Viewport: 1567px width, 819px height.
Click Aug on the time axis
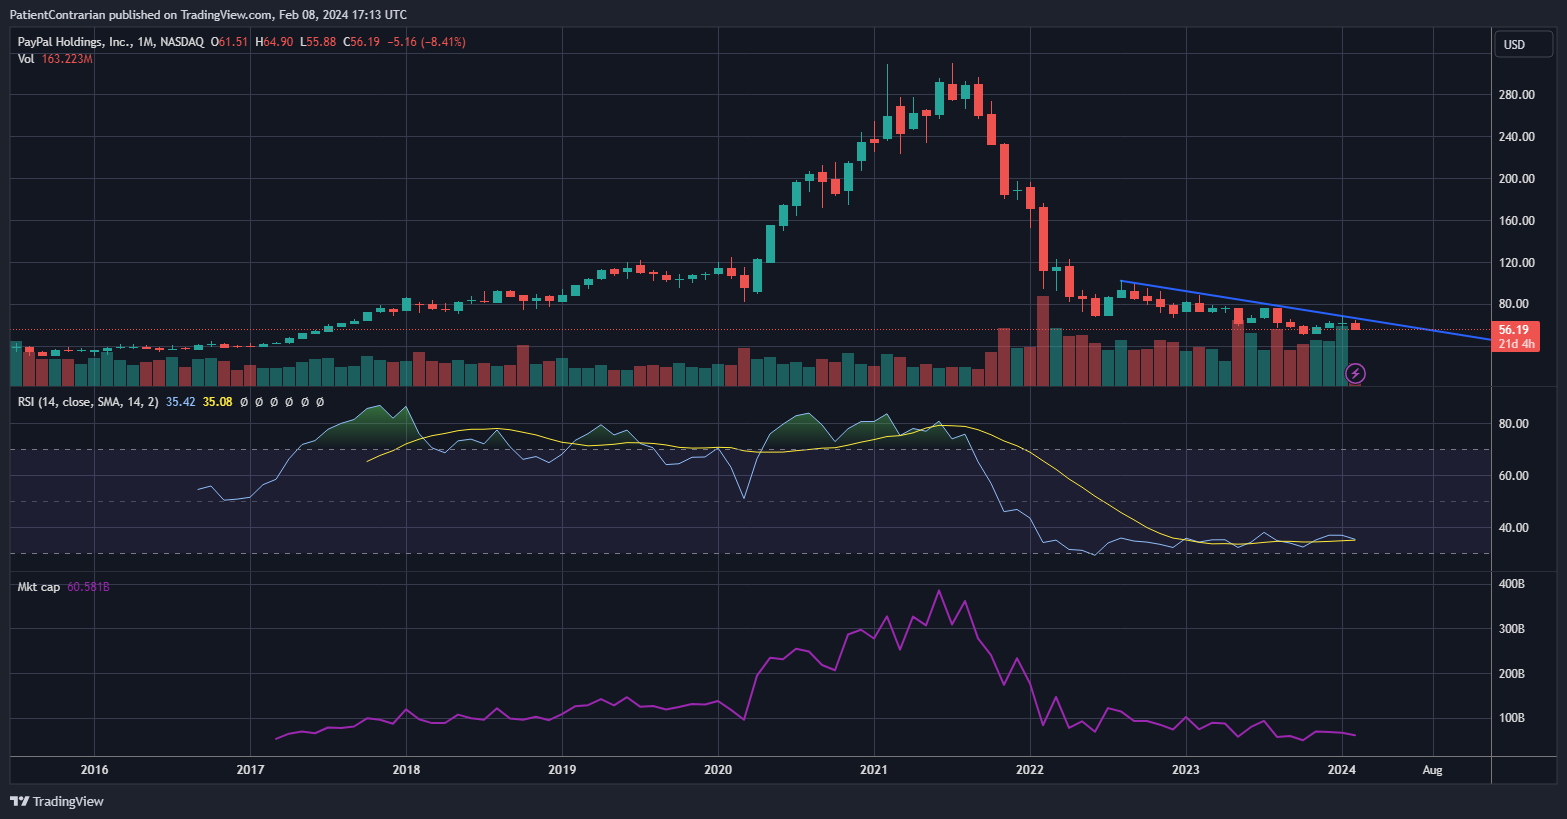(x=1433, y=770)
